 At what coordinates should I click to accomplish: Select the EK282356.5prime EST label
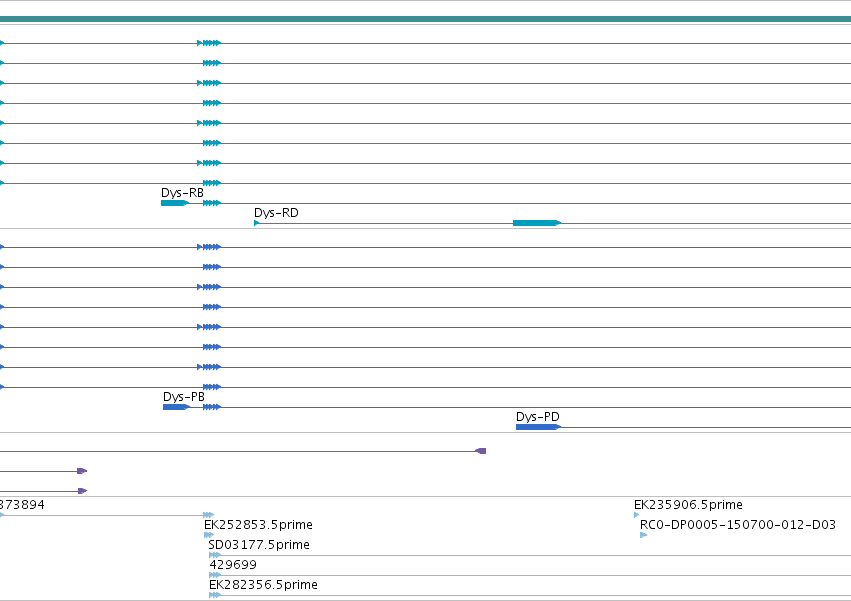click(263, 585)
